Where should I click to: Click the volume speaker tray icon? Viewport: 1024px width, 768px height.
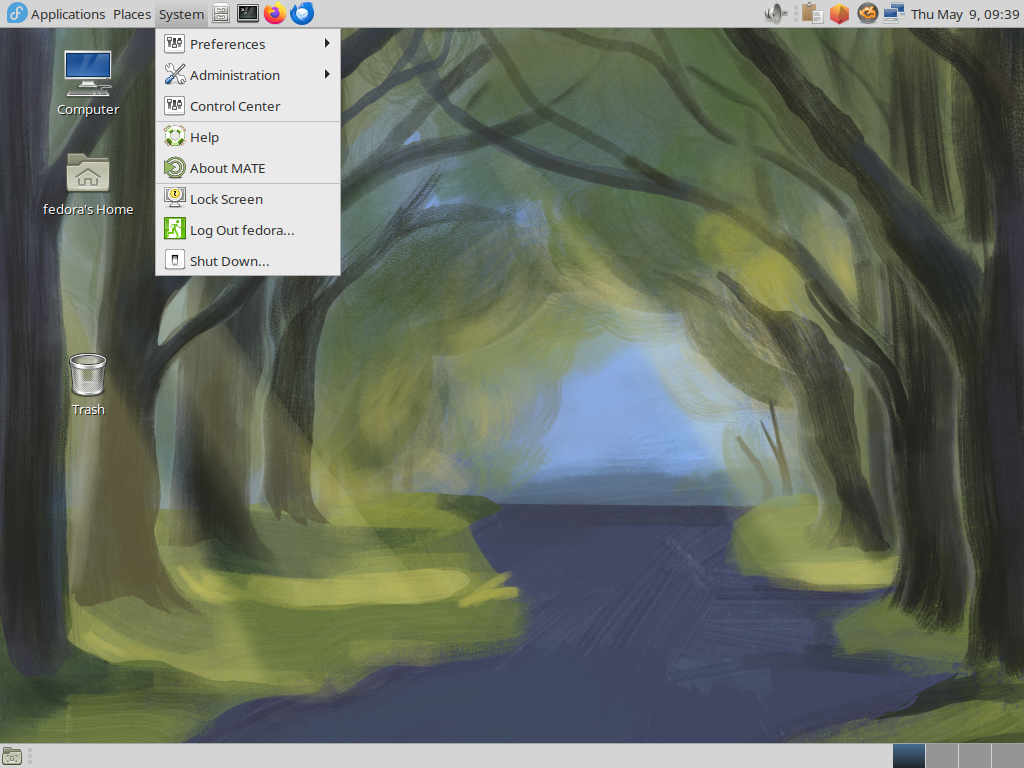(x=774, y=14)
